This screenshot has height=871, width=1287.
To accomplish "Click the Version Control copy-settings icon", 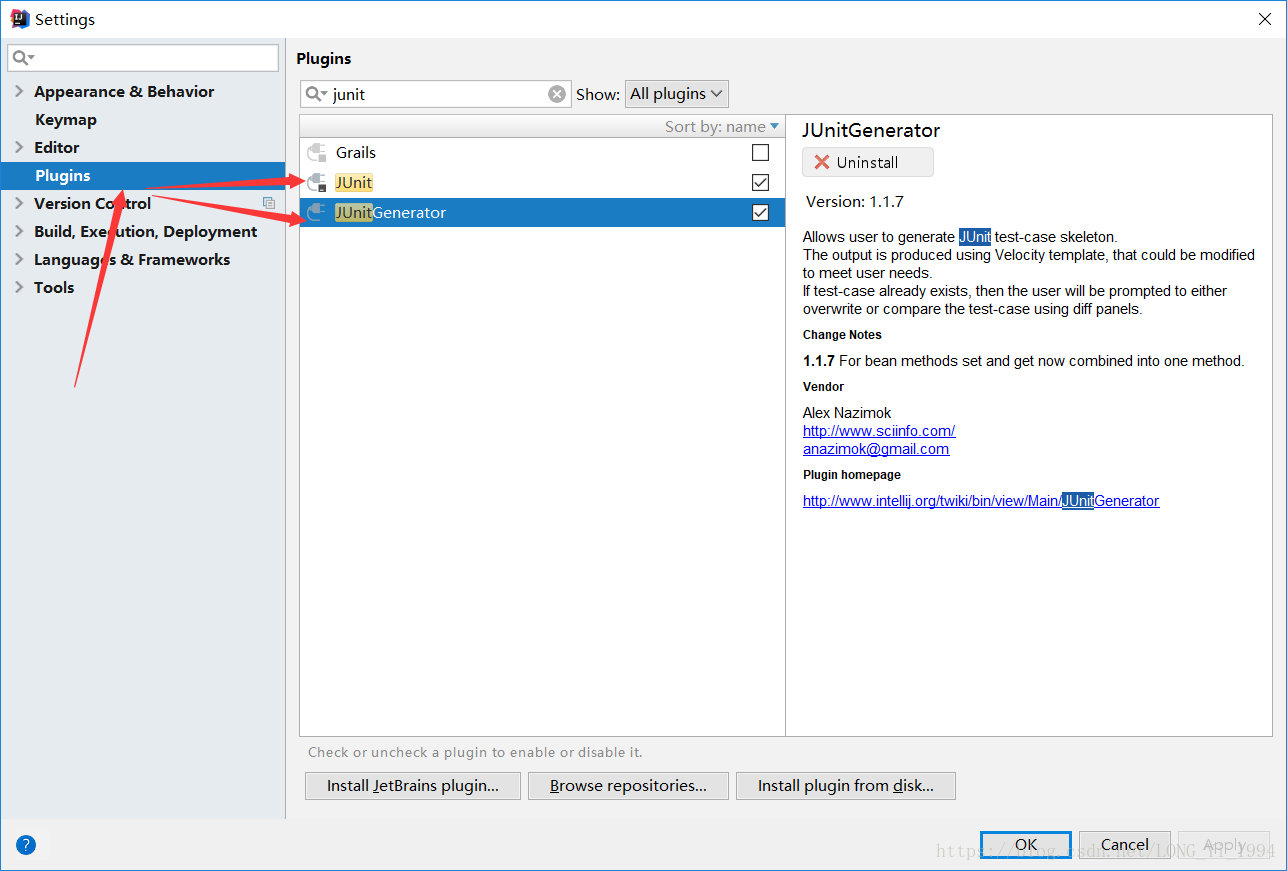I will 269,203.
